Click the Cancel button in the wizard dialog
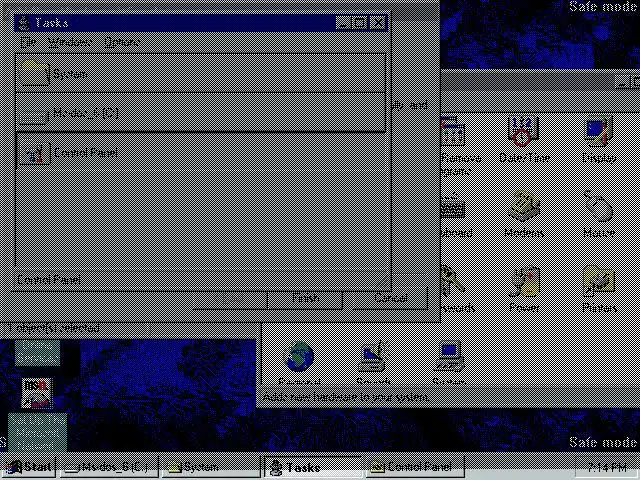Screen dimensions: 640x480 tap(390, 299)
